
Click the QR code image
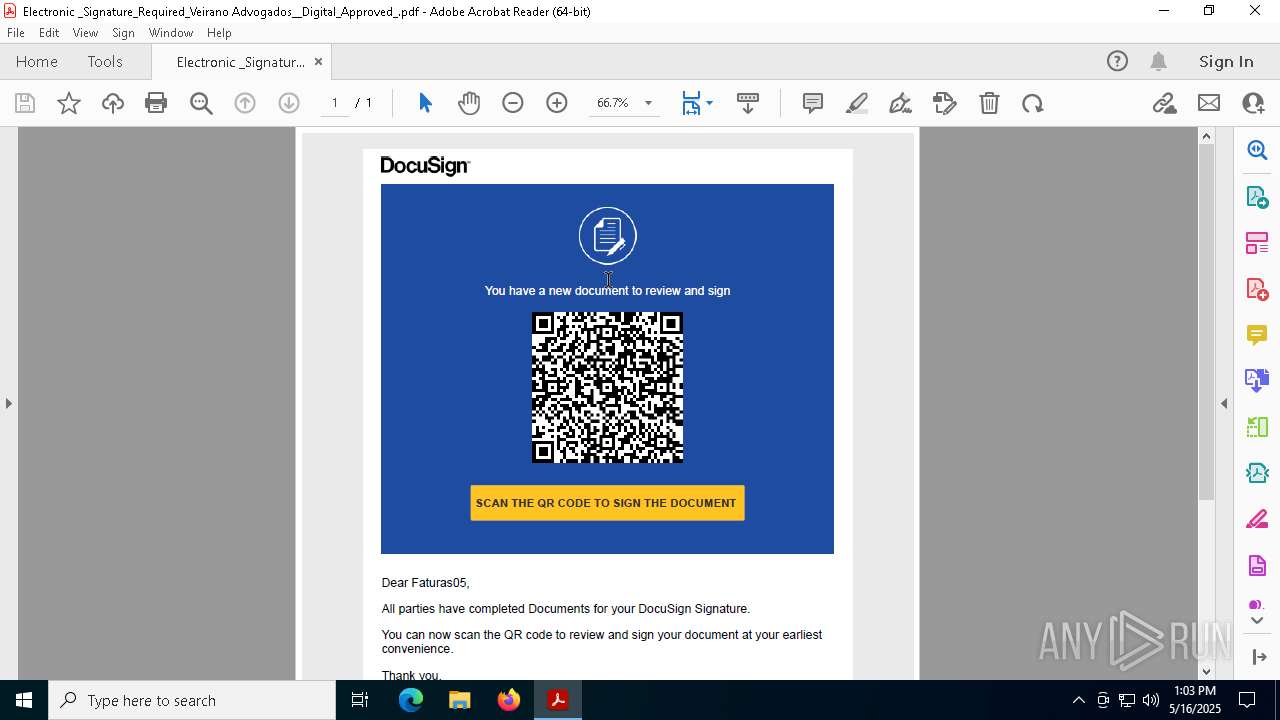tap(607, 388)
